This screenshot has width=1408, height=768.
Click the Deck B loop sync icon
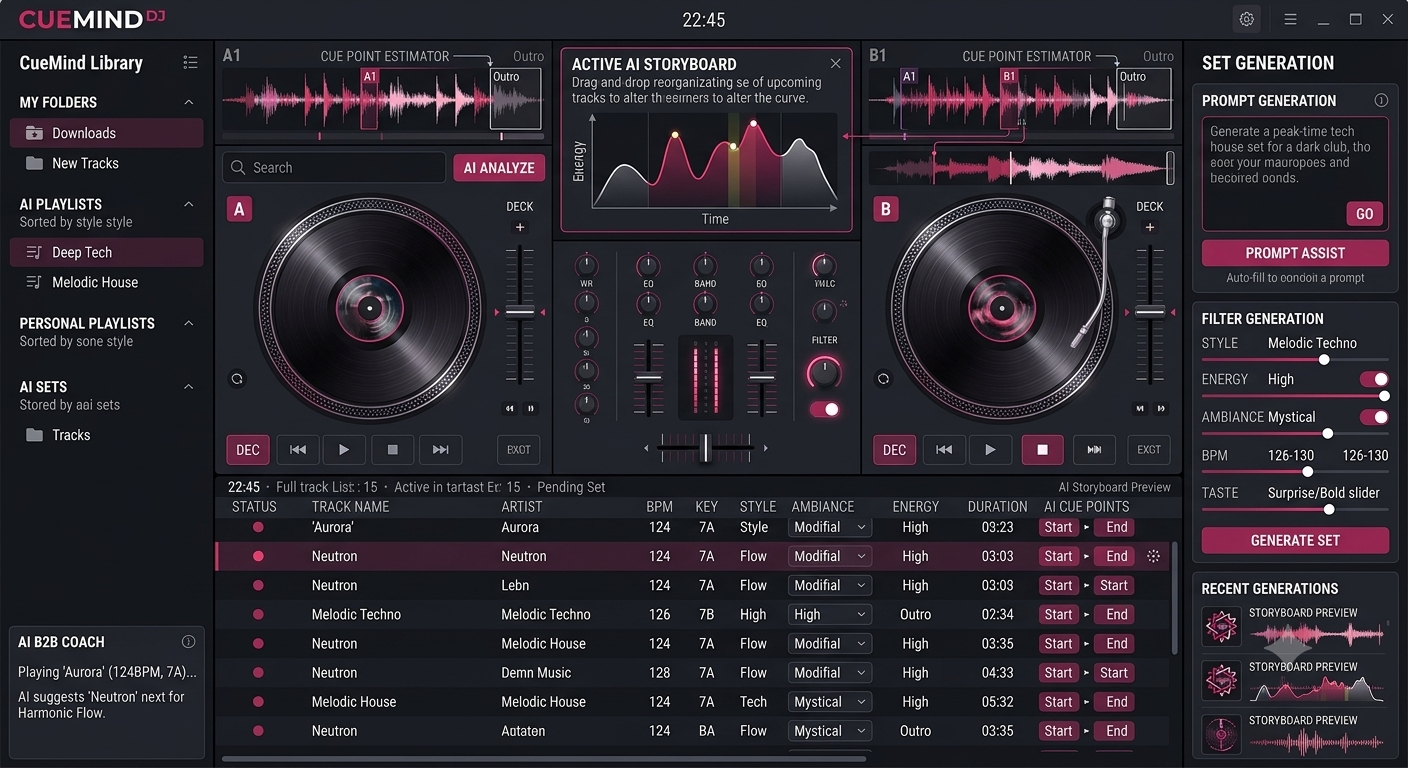[883, 379]
